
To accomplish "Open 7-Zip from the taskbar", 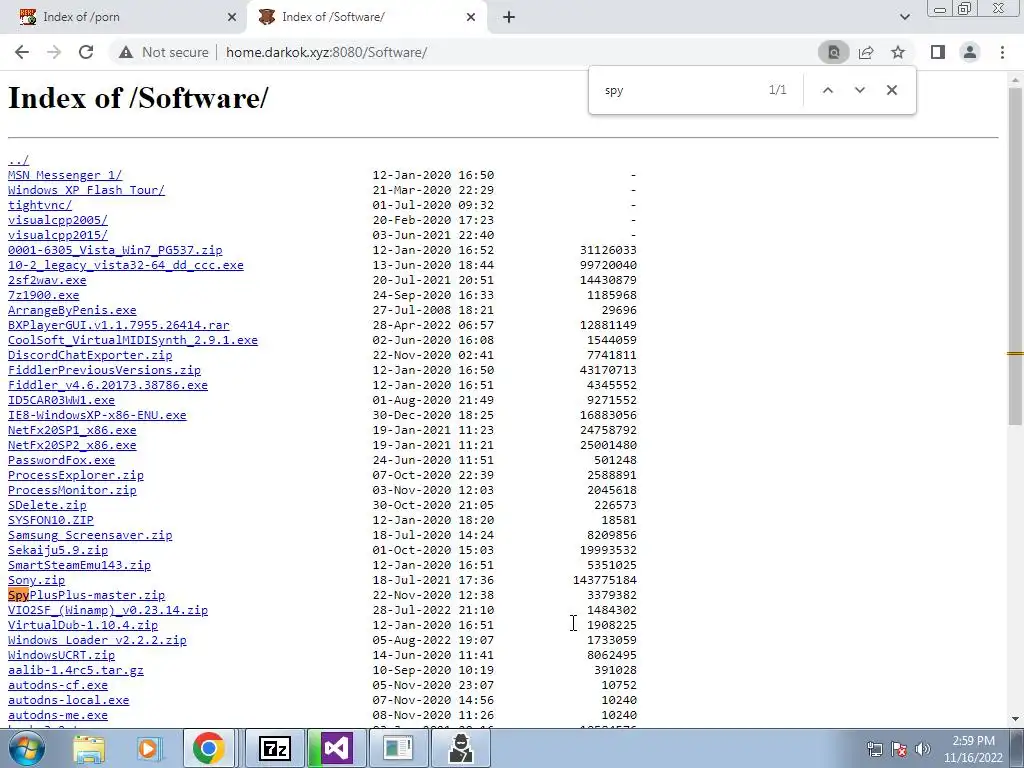I will point(274,748).
